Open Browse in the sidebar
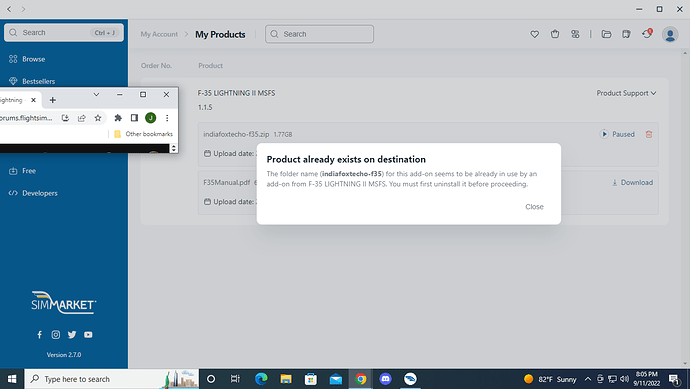Image resolution: width=690 pixels, height=389 pixels. point(27,59)
